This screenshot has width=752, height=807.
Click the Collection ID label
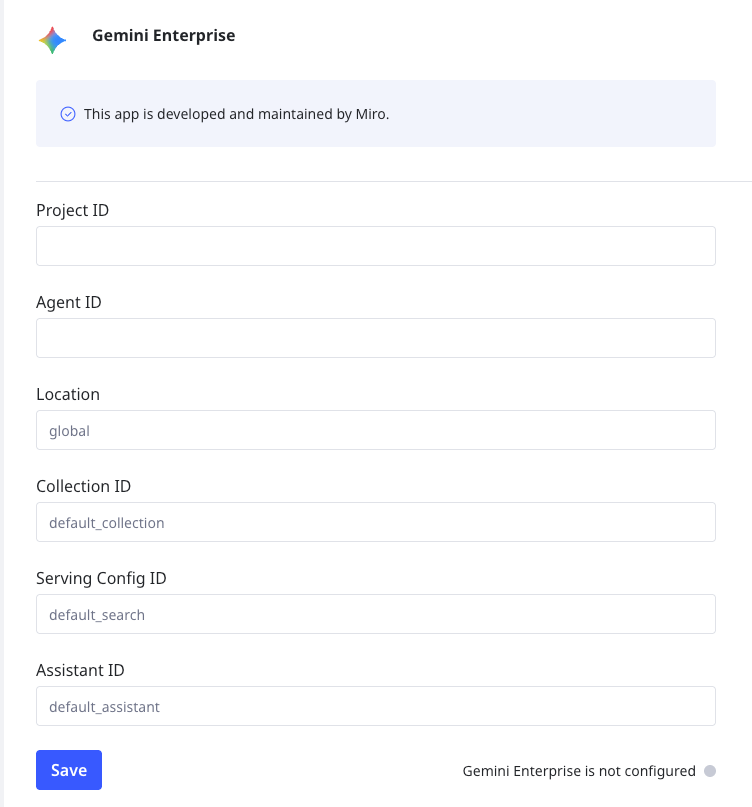pyautogui.click(x=83, y=486)
